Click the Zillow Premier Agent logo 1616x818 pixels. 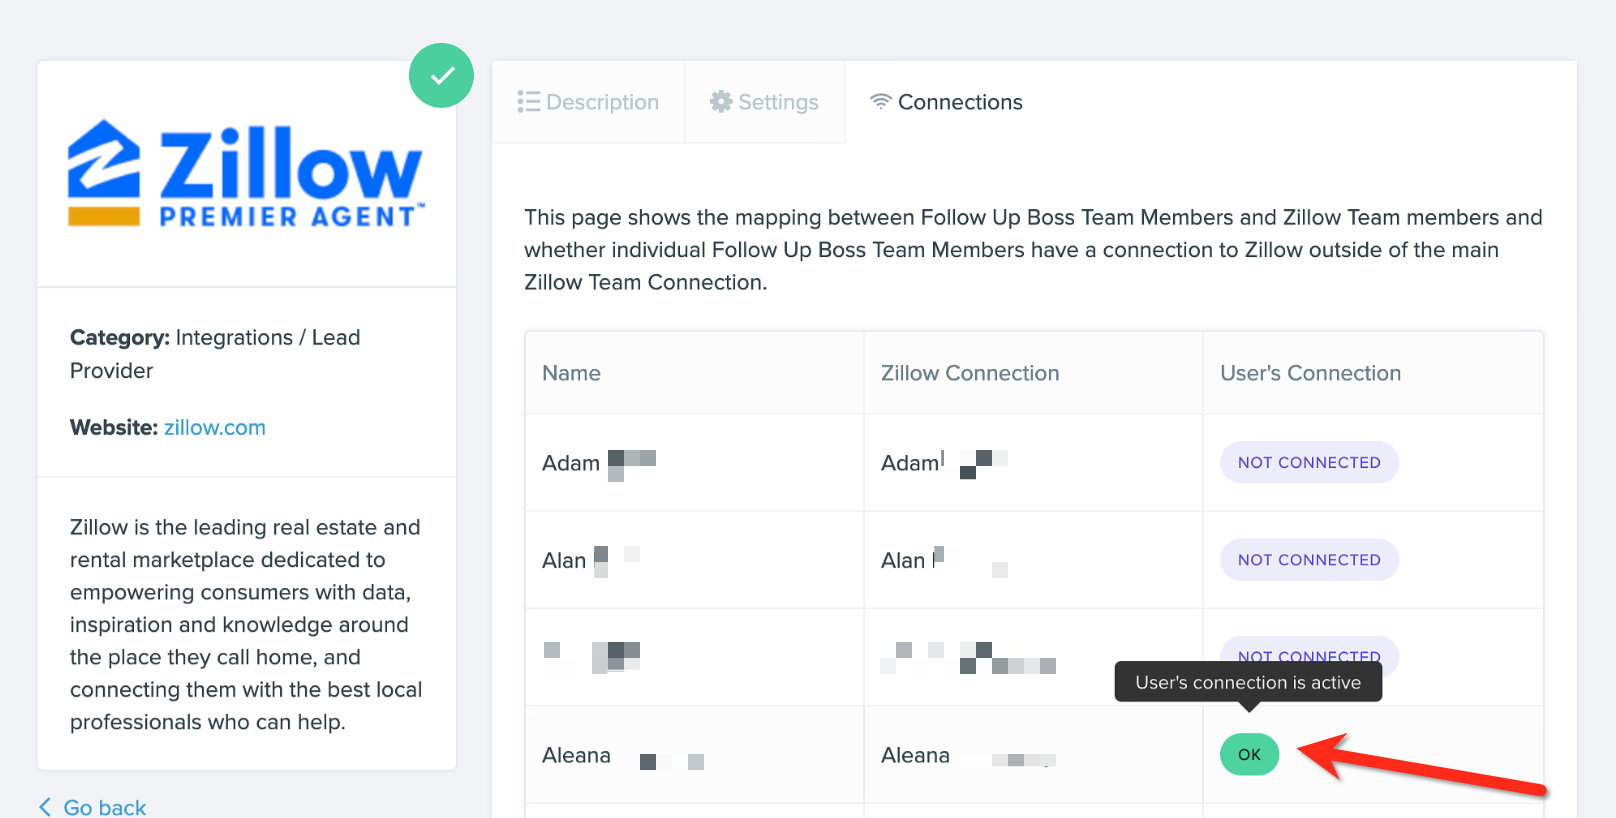coord(246,174)
